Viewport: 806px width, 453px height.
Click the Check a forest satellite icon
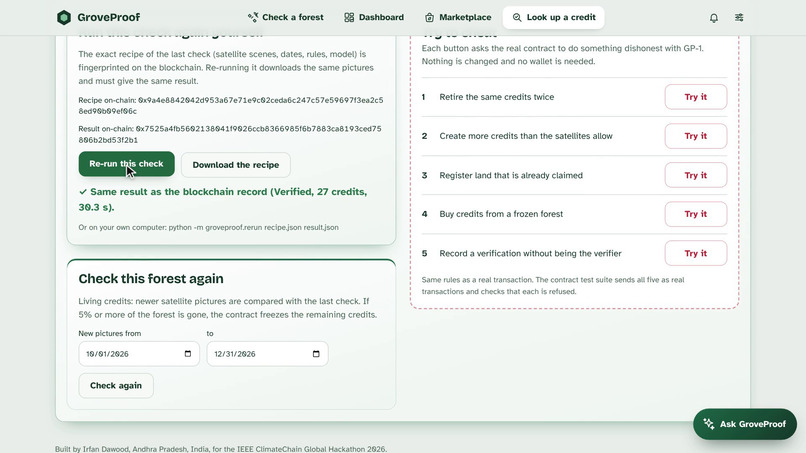pos(253,17)
